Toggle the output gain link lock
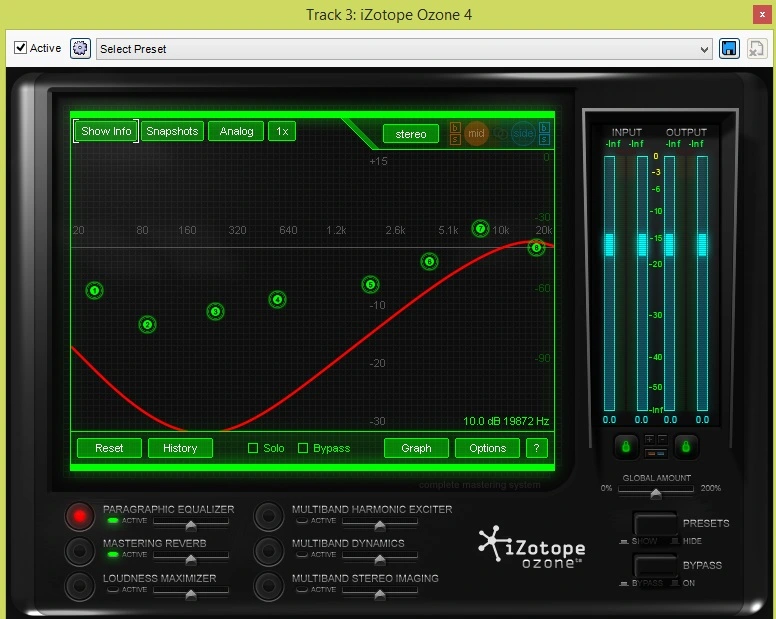 (x=685, y=447)
